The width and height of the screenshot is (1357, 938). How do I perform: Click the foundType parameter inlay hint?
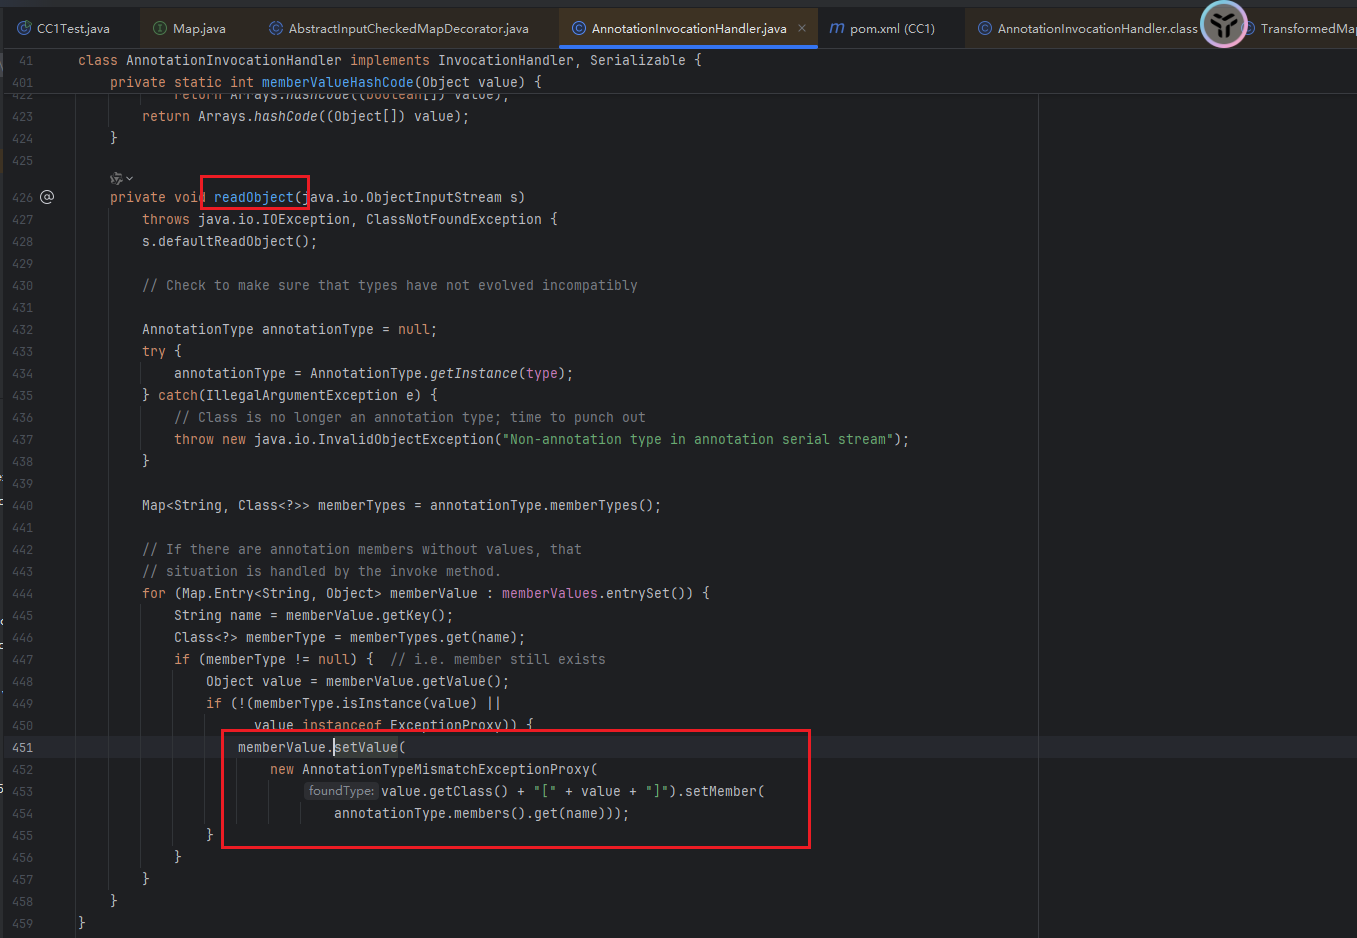pos(341,791)
